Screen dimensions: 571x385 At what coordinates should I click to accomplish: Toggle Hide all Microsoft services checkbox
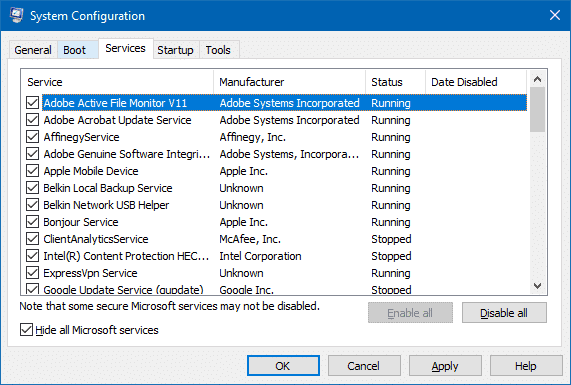point(26,330)
